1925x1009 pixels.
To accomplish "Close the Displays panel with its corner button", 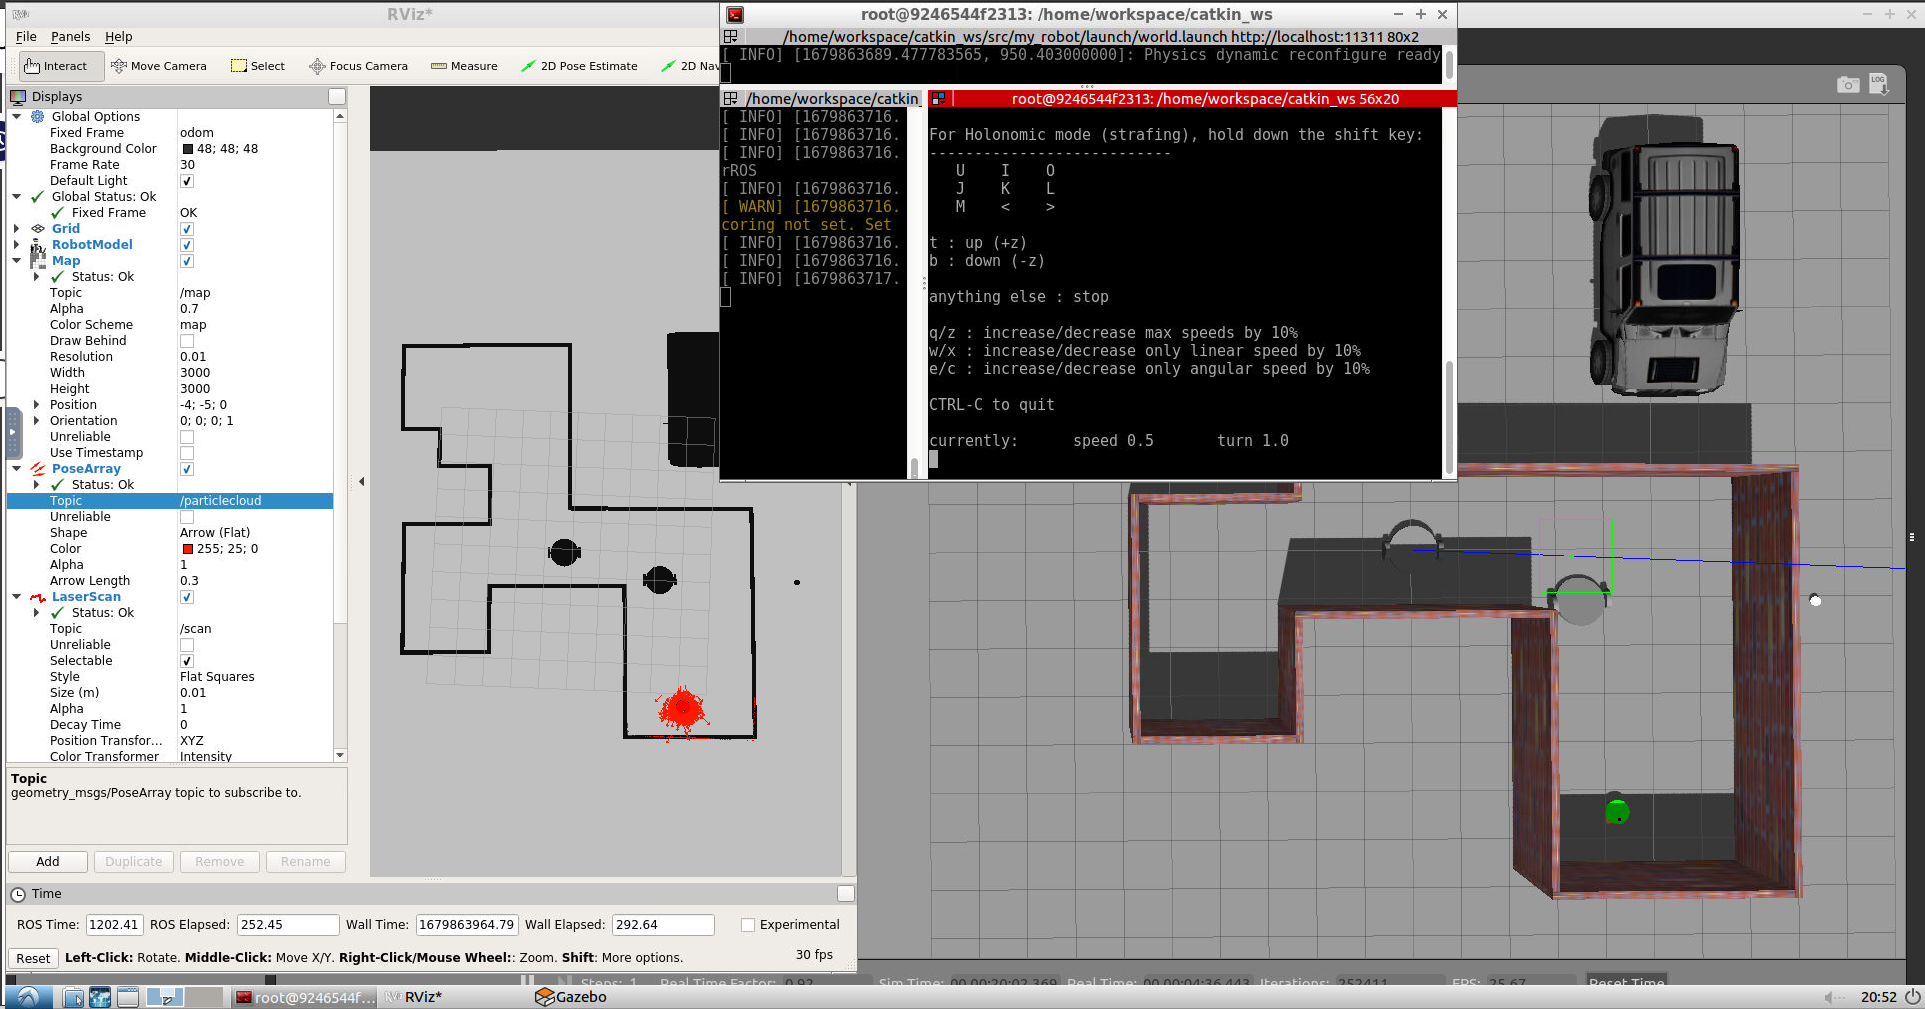I will [337, 97].
